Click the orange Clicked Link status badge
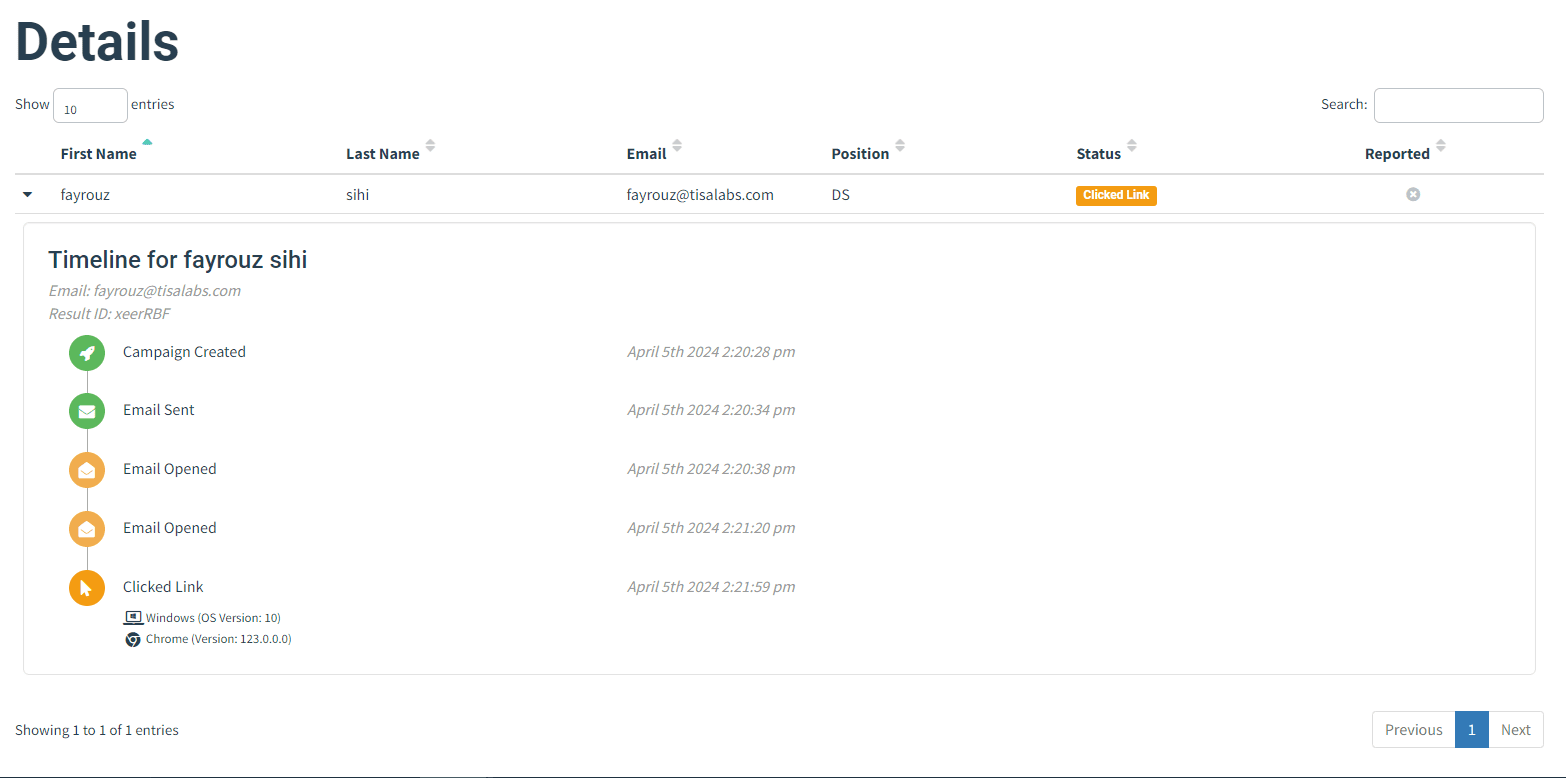The width and height of the screenshot is (1566, 778). [1116, 195]
